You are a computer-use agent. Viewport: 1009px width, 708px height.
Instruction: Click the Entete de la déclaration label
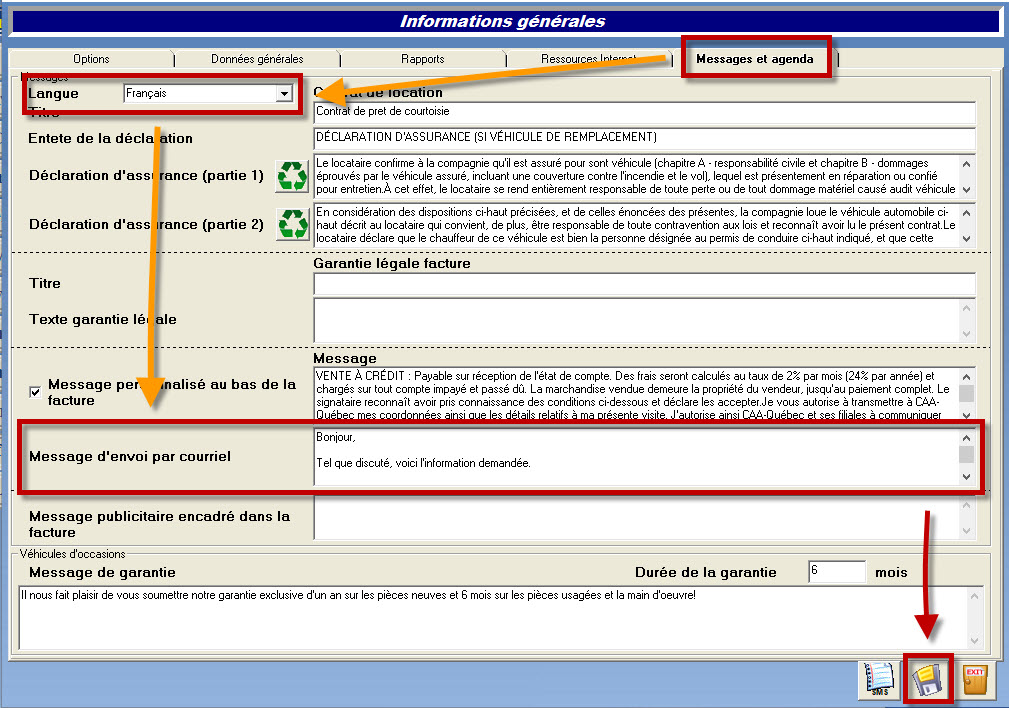[110, 138]
